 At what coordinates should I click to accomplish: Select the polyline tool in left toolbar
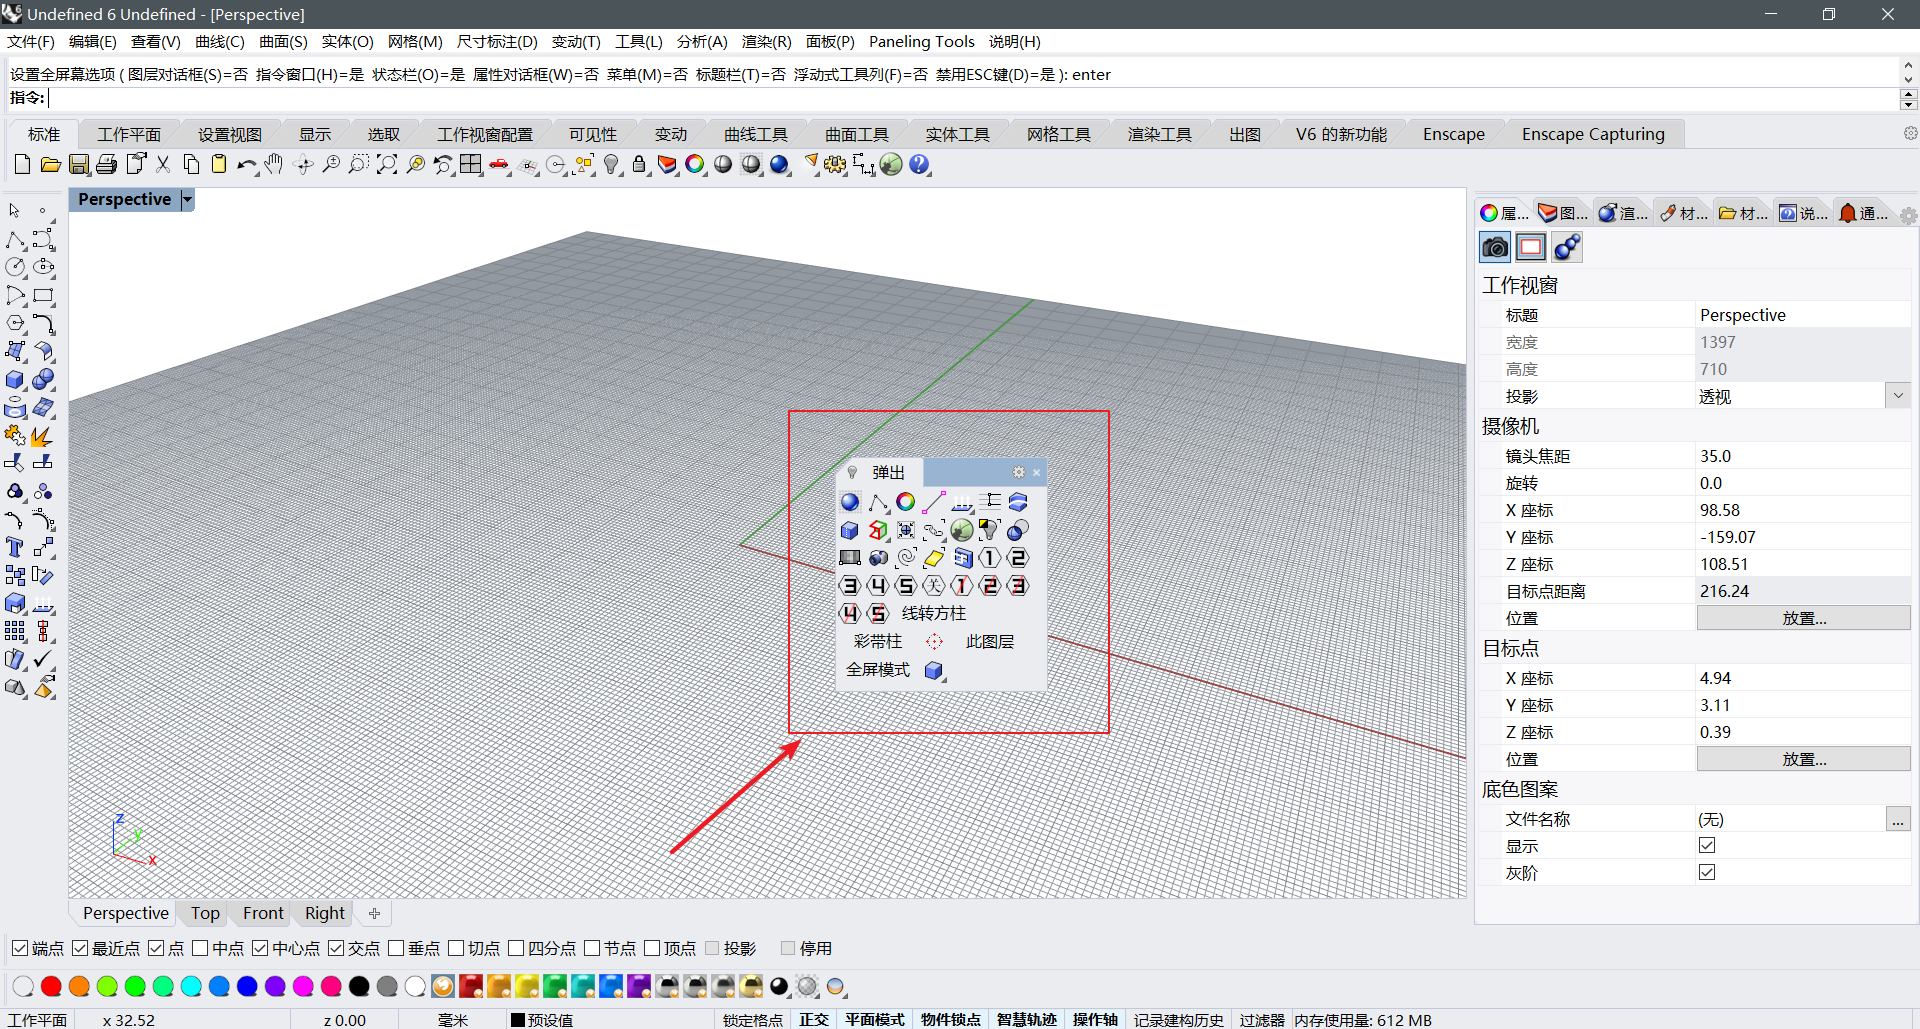(x=15, y=240)
